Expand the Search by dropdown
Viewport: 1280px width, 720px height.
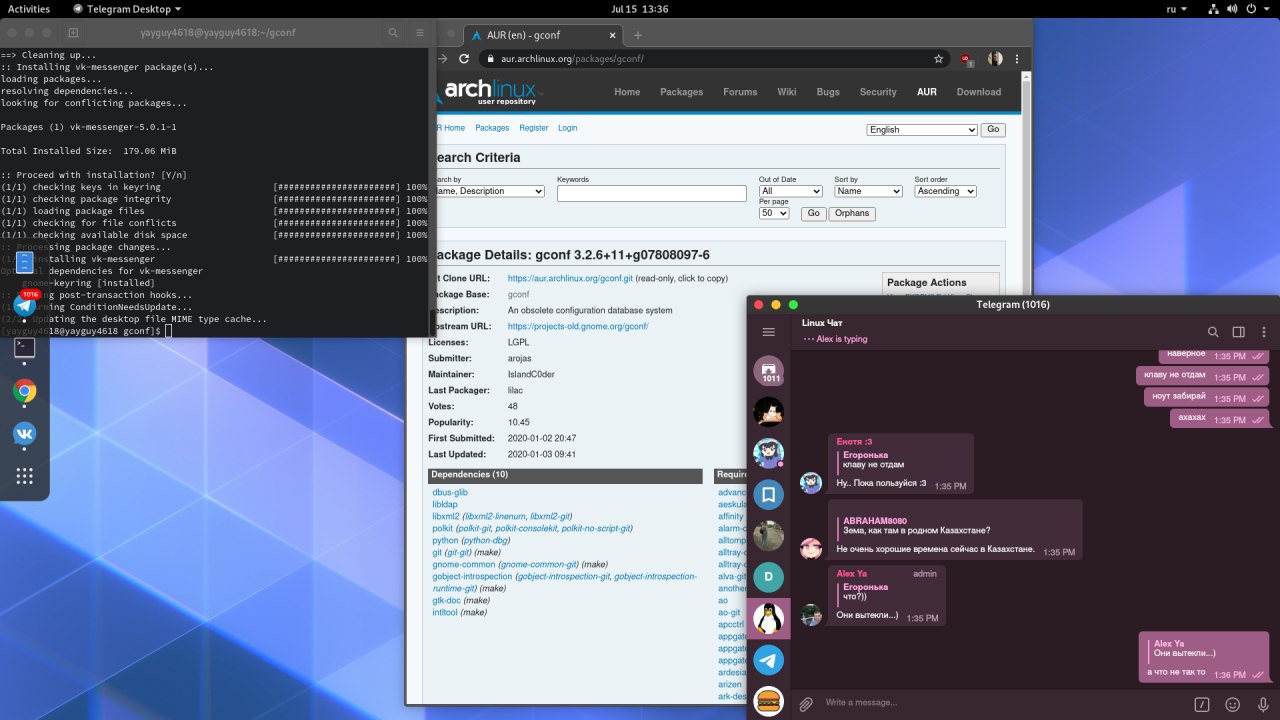coord(489,191)
